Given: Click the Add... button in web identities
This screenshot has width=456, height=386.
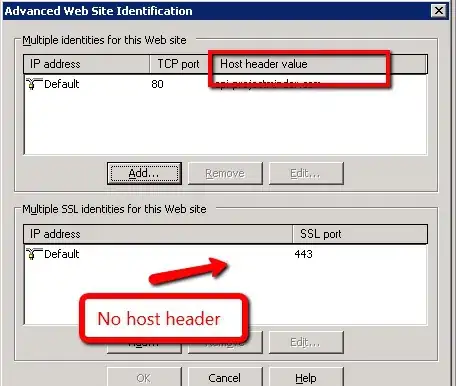Looking at the screenshot, I should (144, 173).
